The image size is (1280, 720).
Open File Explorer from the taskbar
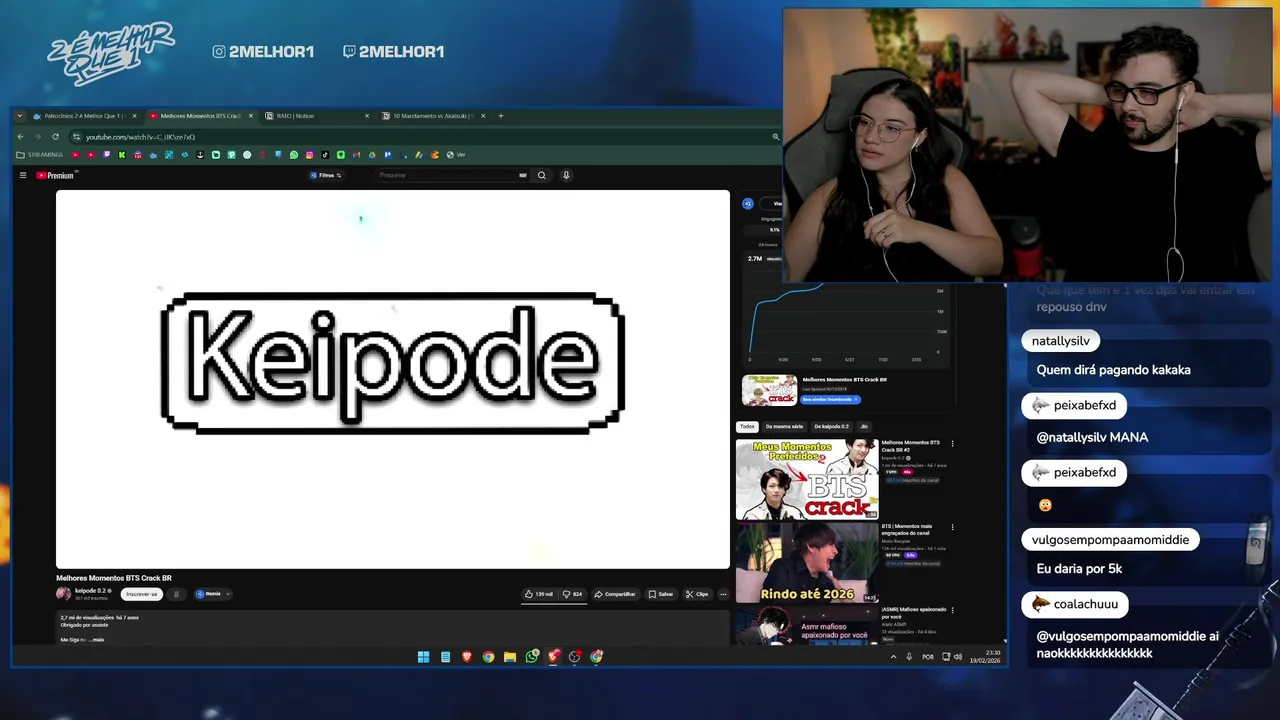510,657
